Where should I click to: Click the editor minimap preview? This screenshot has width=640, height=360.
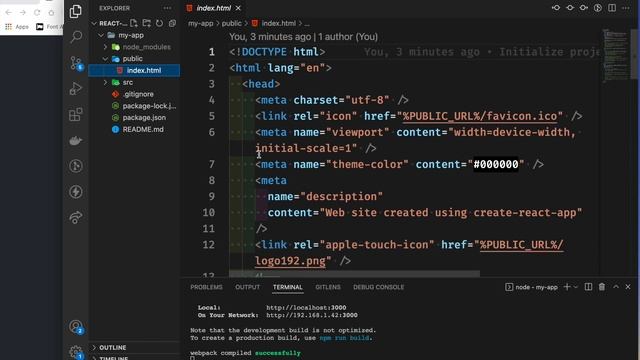[x=615, y=55]
